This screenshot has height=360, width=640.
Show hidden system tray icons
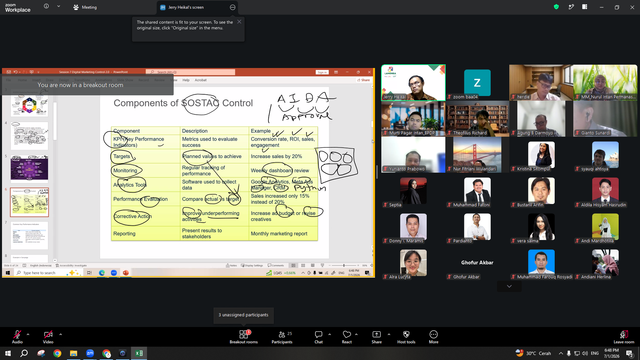click(x=561, y=353)
